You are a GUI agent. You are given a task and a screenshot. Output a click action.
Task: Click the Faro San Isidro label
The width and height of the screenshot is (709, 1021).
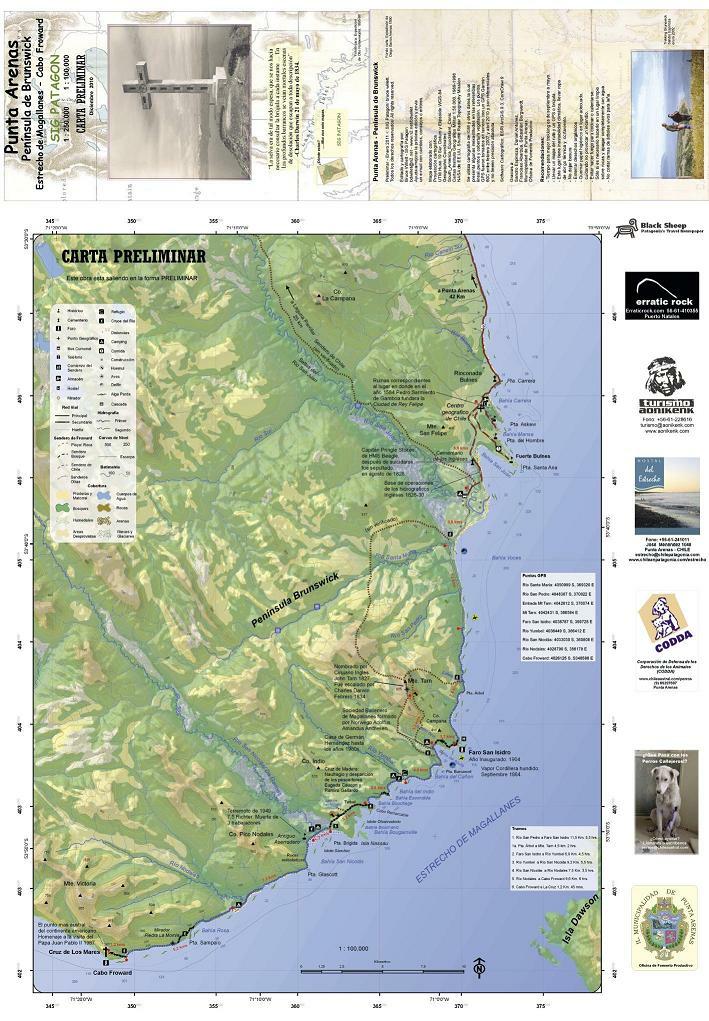[489, 752]
